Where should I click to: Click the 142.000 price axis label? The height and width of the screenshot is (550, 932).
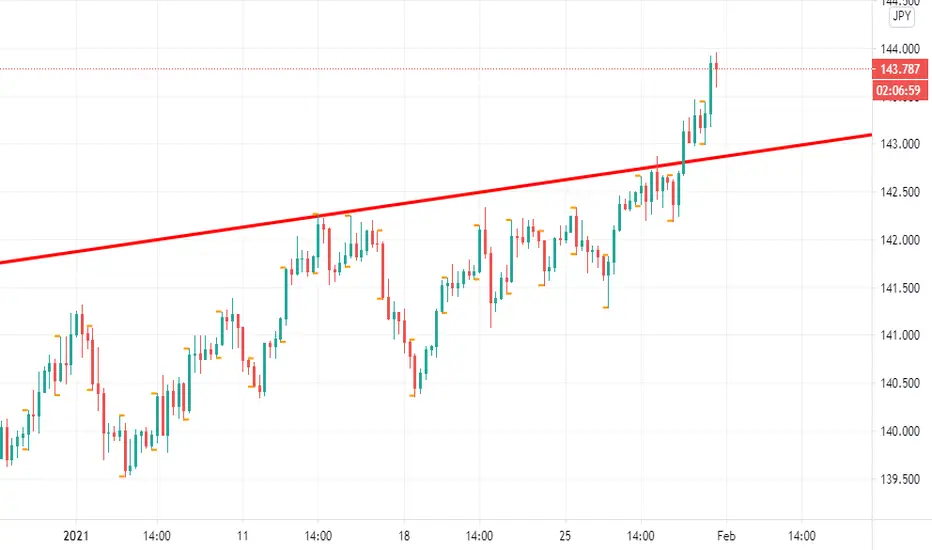coord(900,240)
